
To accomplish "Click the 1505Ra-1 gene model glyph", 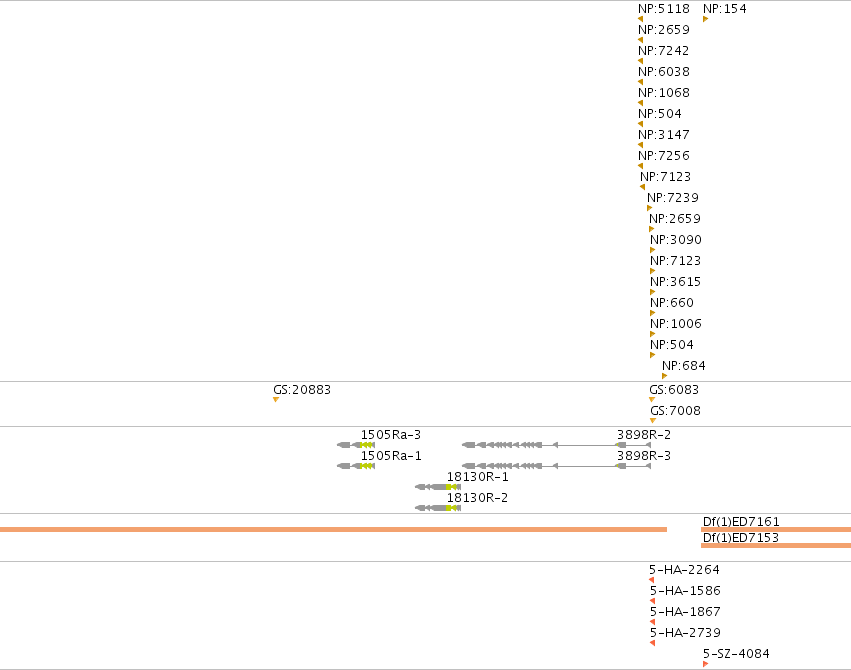I will 356,466.
